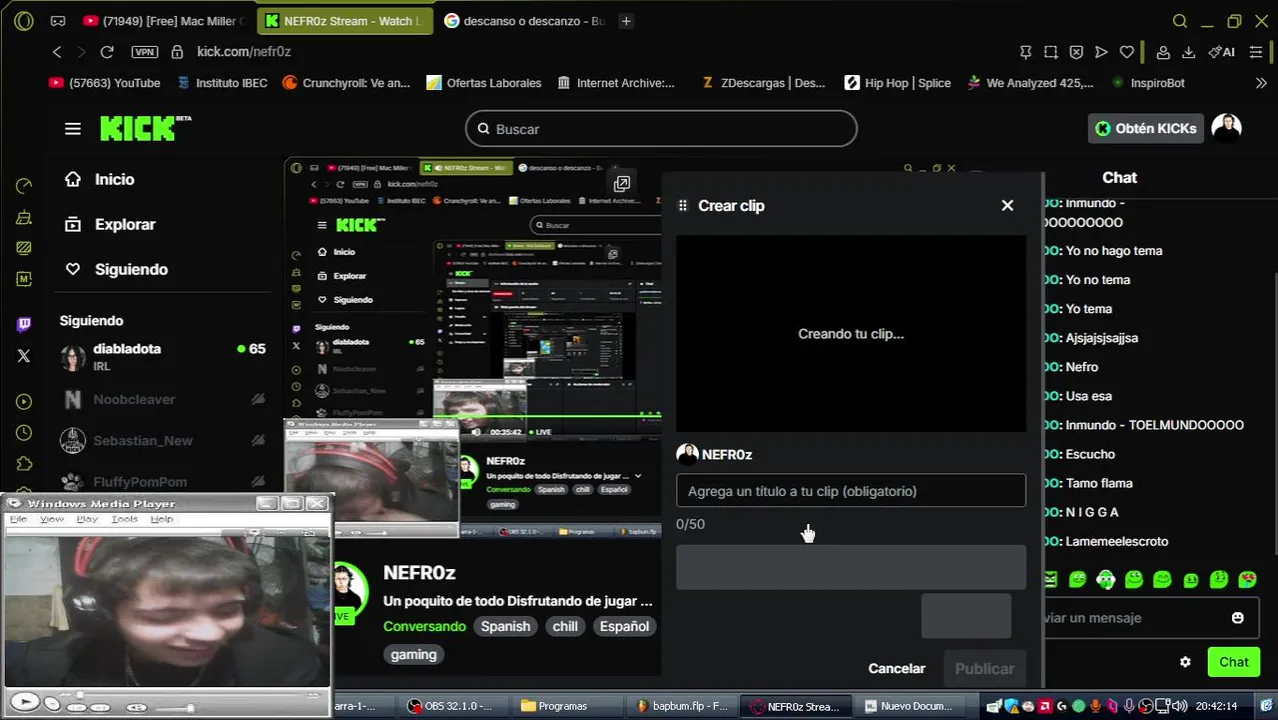Image resolution: width=1278 pixels, height=720 pixels.
Task: Click the Publicar button
Action: (984, 669)
